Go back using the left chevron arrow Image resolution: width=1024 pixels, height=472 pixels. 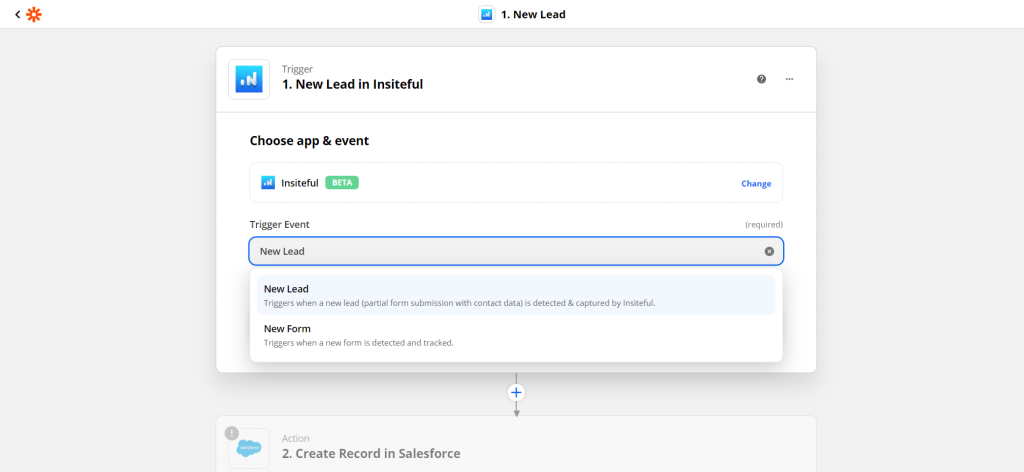coord(18,14)
